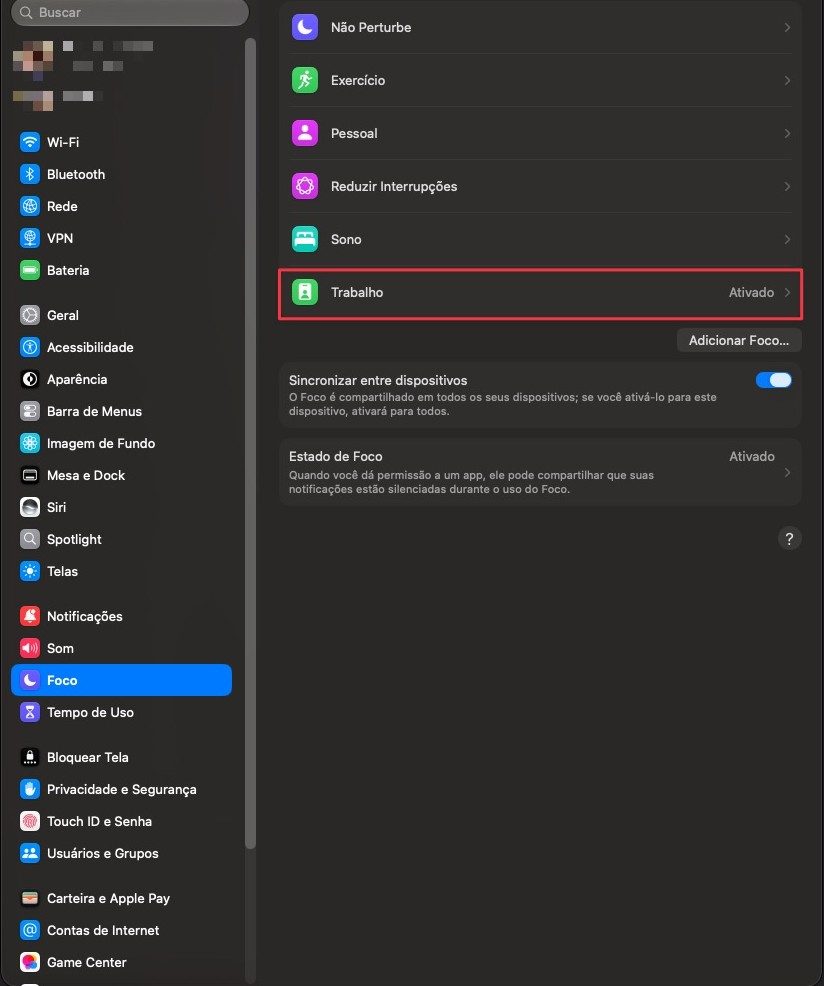The width and height of the screenshot is (824, 986).
Task: Expand the Reduzir Interrupções chevron
Action: pyautogui.click(x=787, y=186)
